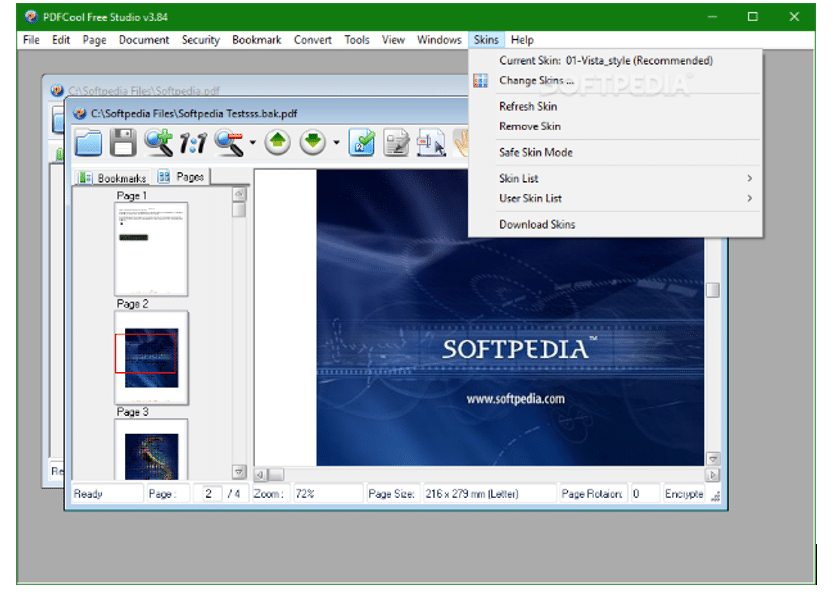Click the save floppy disk icon
835x598 pixels.
pyautogui.click(x=123, y=143)
